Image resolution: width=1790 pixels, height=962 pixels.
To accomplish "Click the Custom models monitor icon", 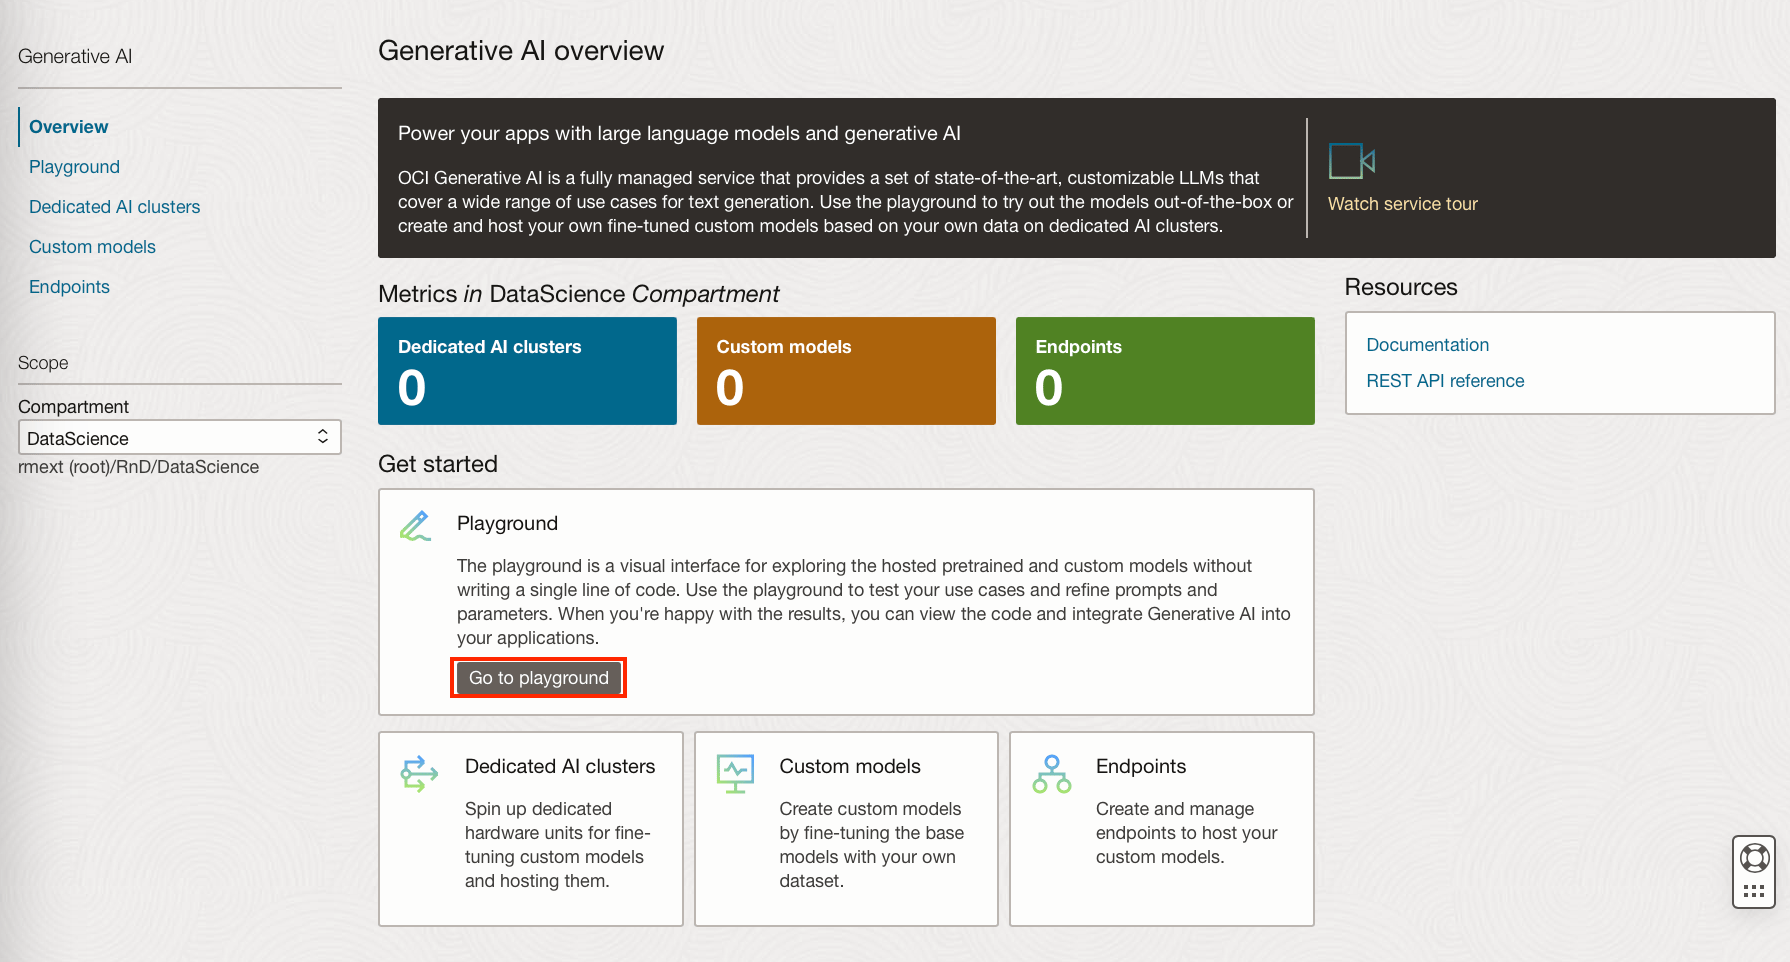I will pos(735,773).
